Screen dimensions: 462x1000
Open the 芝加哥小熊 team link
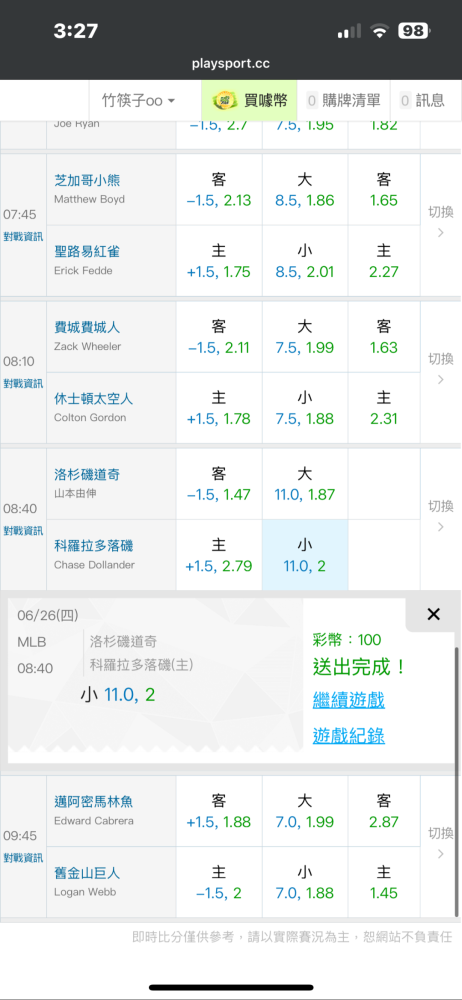pyautogui.click(x=87, y=181)
